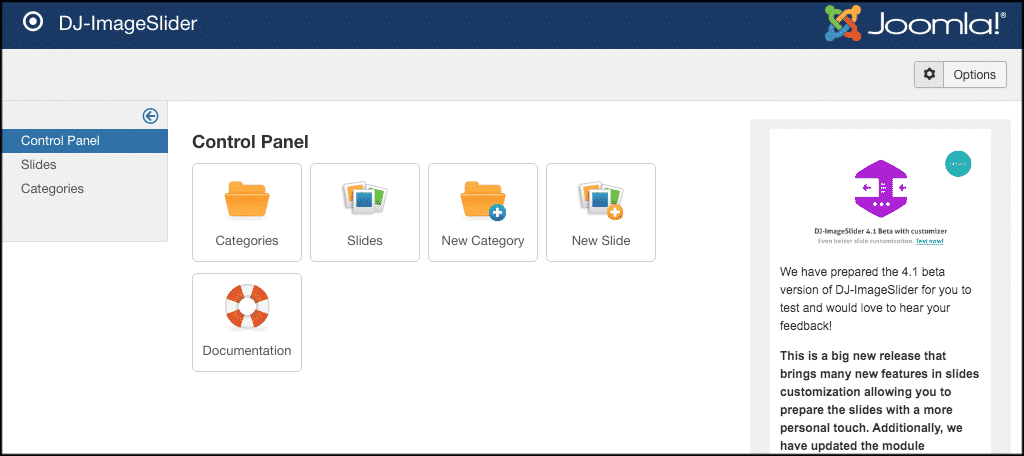Open Slides in the sidebar menu
The width and height of the screenshot is (1024, 456).
click(39, 165)
